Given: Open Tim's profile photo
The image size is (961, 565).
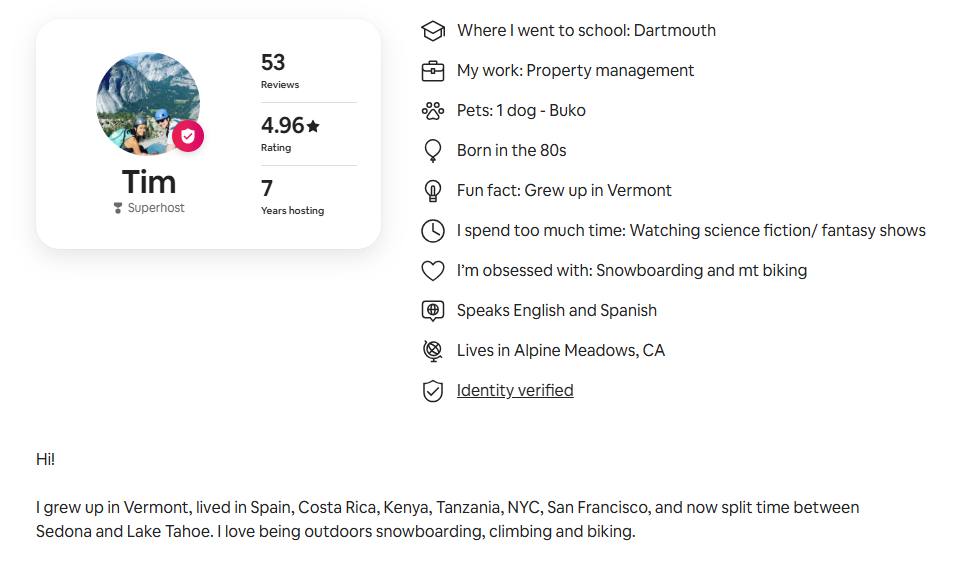Looking at the screenshot, I should point(146,102).
